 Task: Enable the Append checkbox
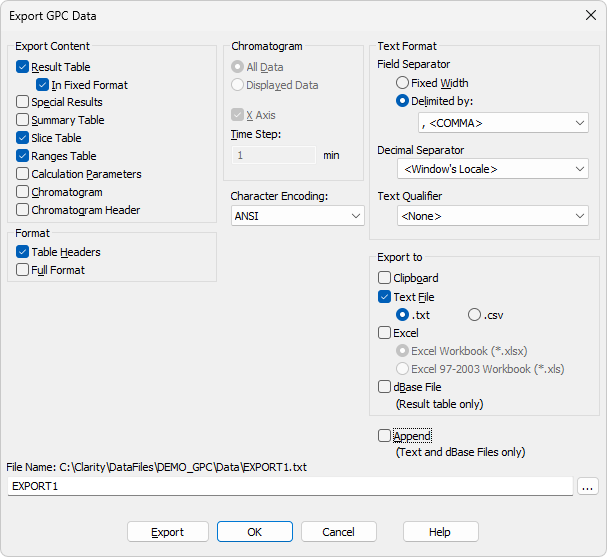pyautogui.click(x=384, y=436)
